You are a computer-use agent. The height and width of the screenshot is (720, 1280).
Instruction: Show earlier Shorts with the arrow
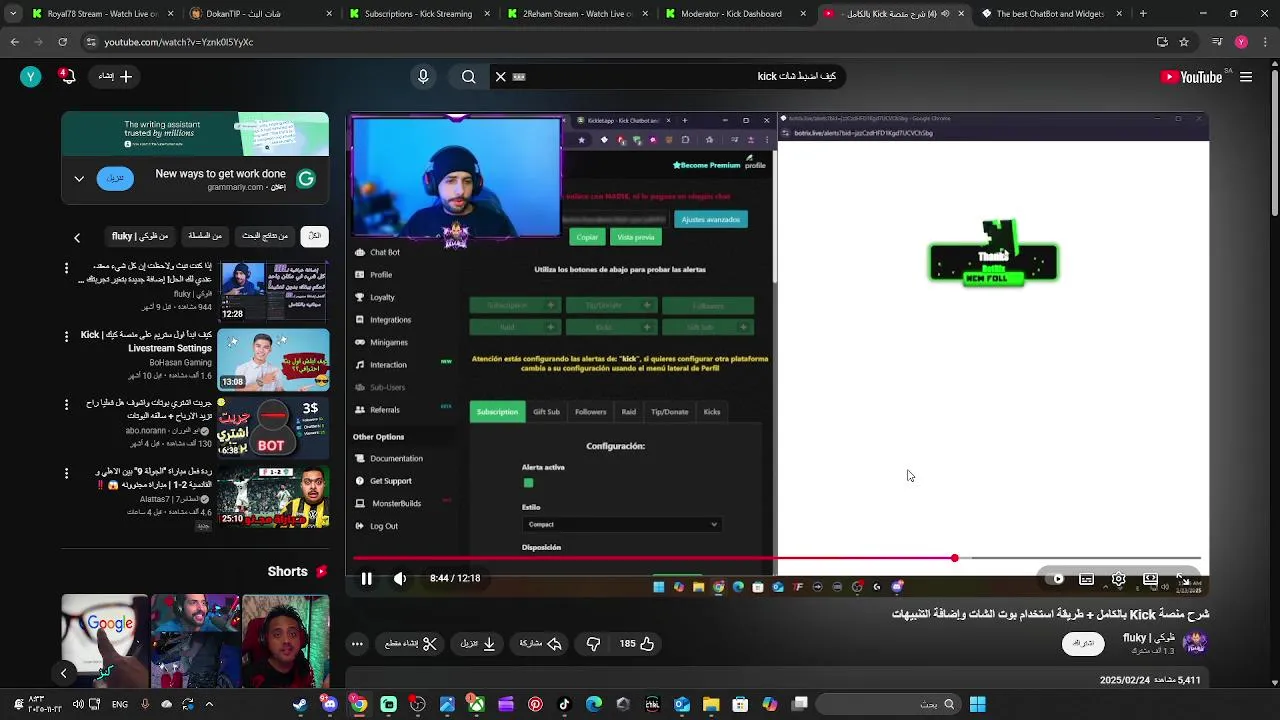click(x=63, y=673)
